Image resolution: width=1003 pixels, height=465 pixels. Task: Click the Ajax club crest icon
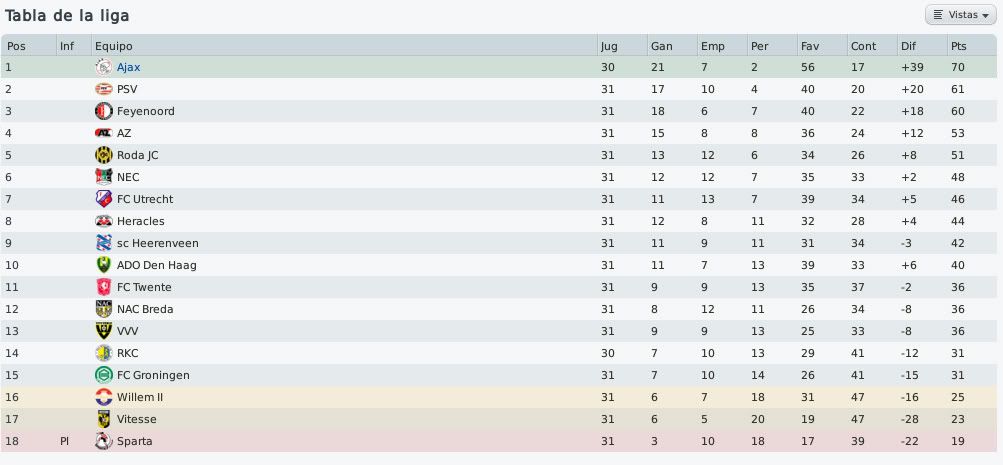click(x=104, y=67)
